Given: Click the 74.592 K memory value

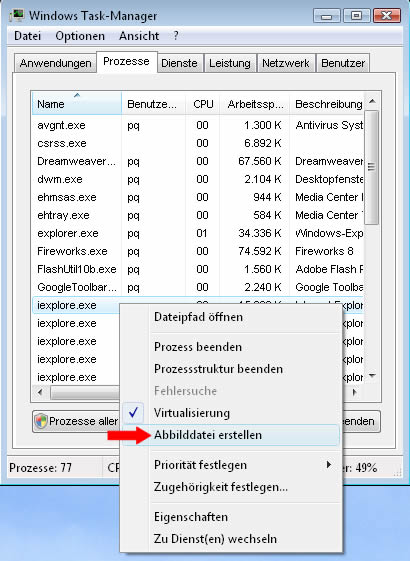Looking at the screenshot, I should click(x=260, y=251).
